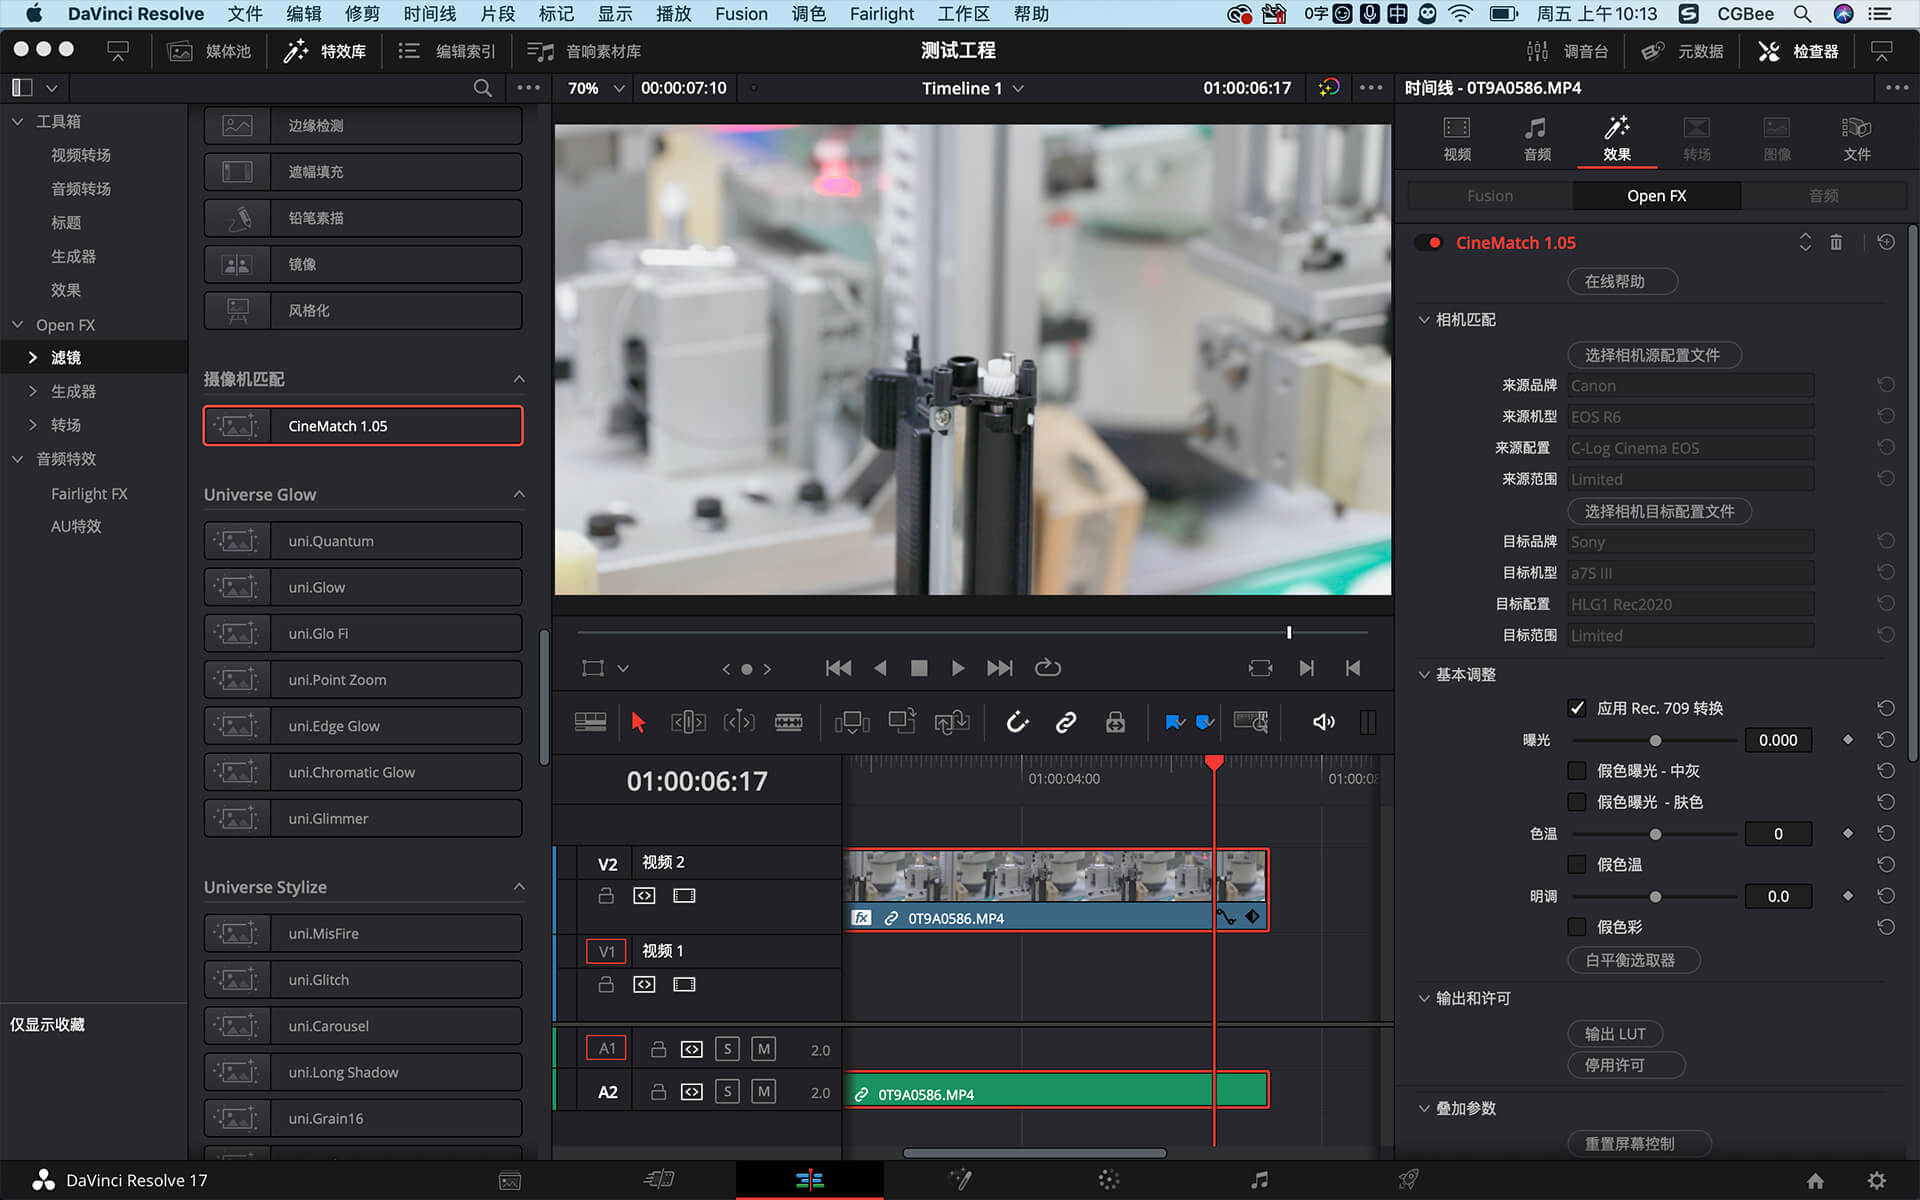
Task: Delete CineMatch effect with trash icon
Action: coord(1836,242)
